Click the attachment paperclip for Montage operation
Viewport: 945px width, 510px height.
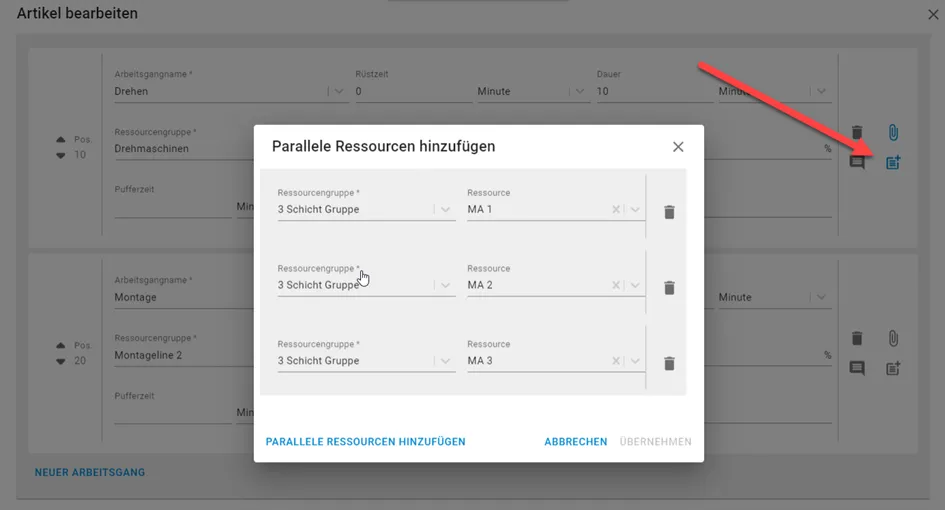click(x=893, y=338)
